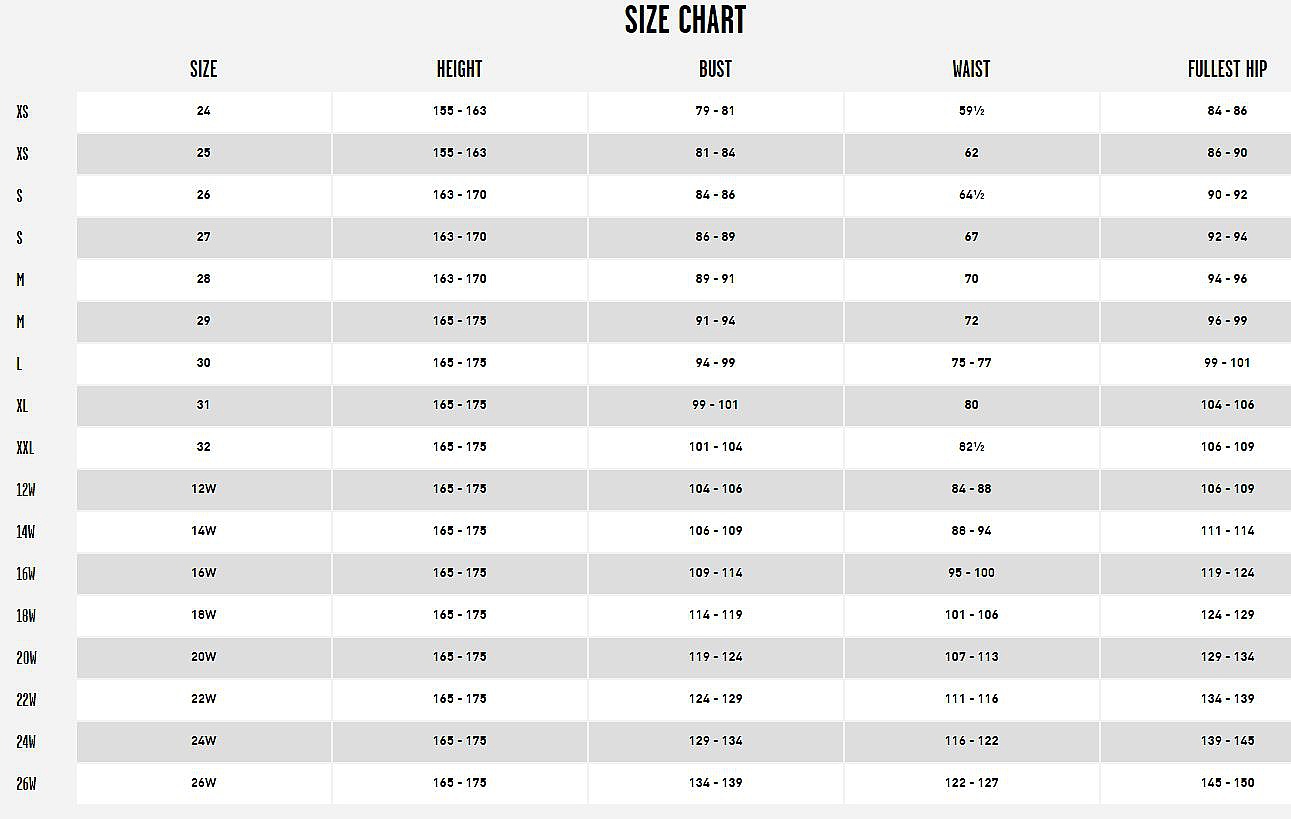Click the size 24 cell
Image resolution: width=1291 pixels, height=819 pixels.
tap(204, 111)
